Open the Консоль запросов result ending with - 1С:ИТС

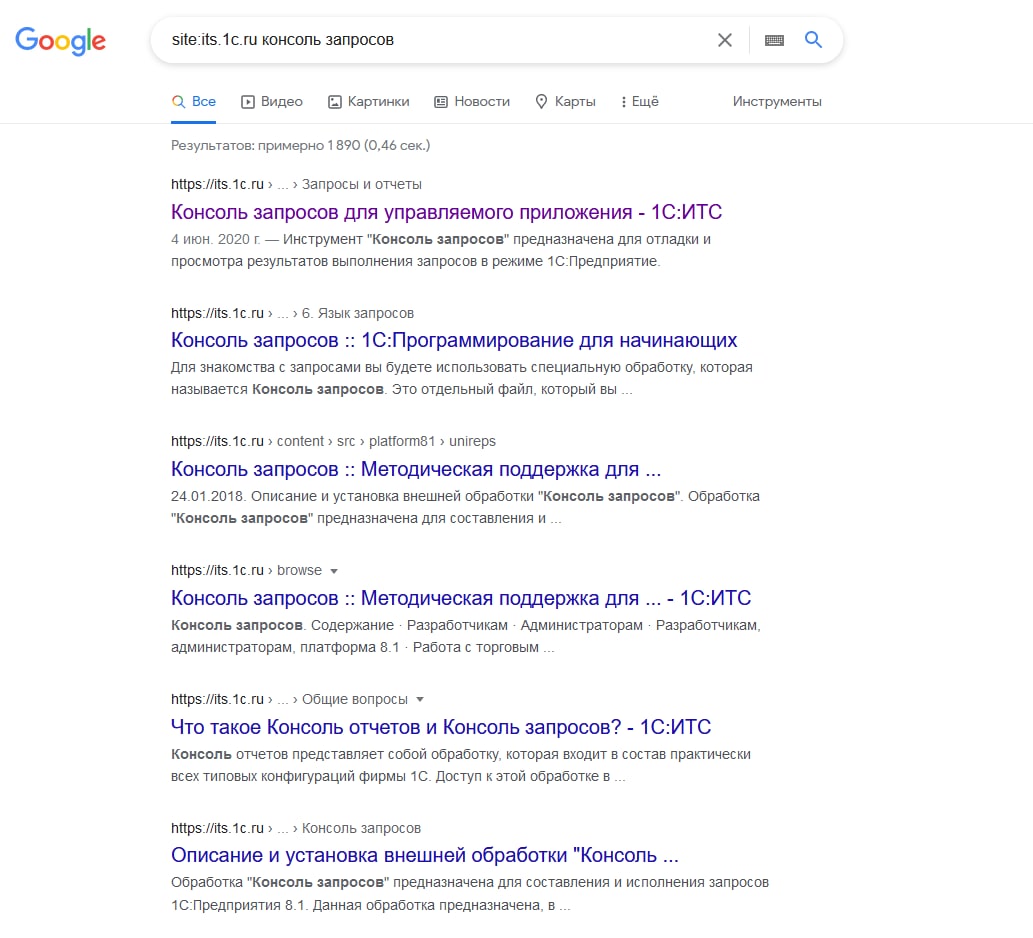[x=461, y=598]
